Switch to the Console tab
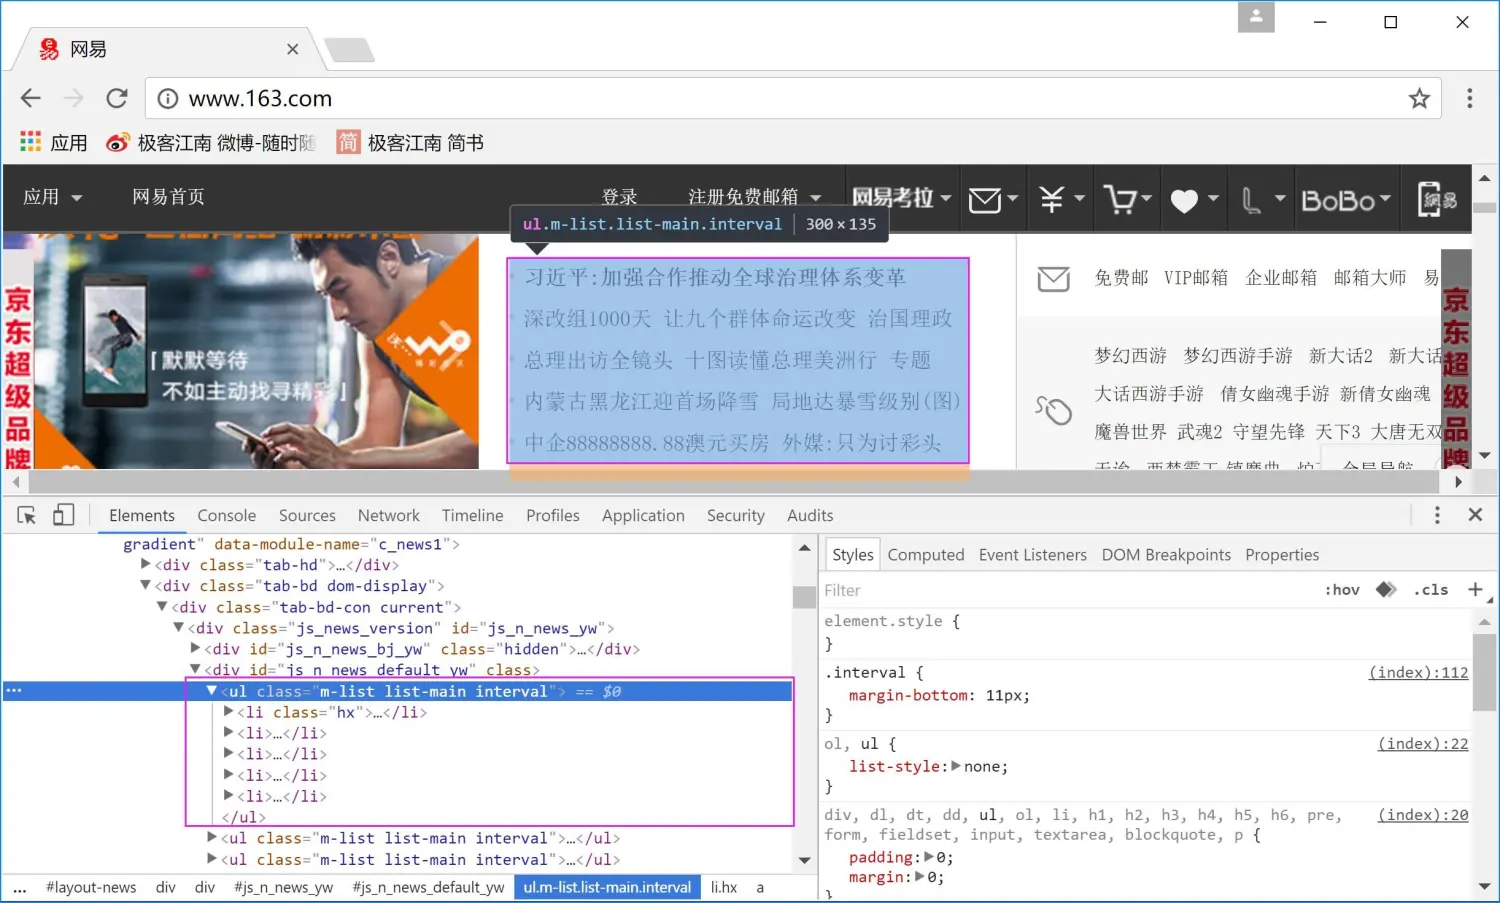This screenshot has width=1500, height=903. tap(226, 516)
